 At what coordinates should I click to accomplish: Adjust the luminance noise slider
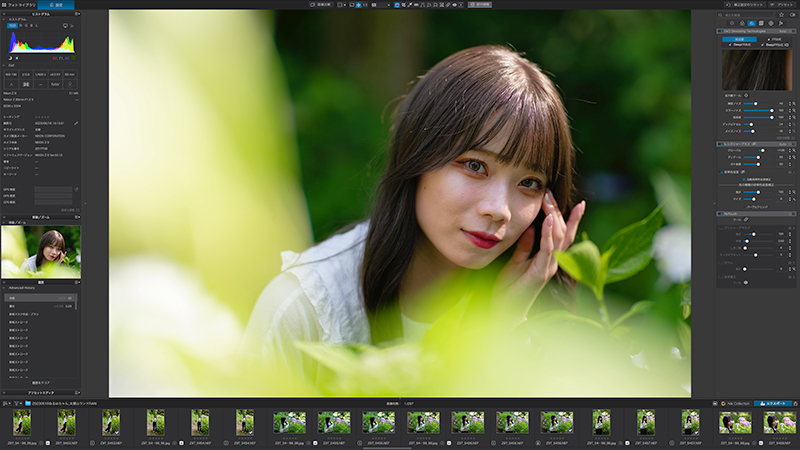[757, 104]
